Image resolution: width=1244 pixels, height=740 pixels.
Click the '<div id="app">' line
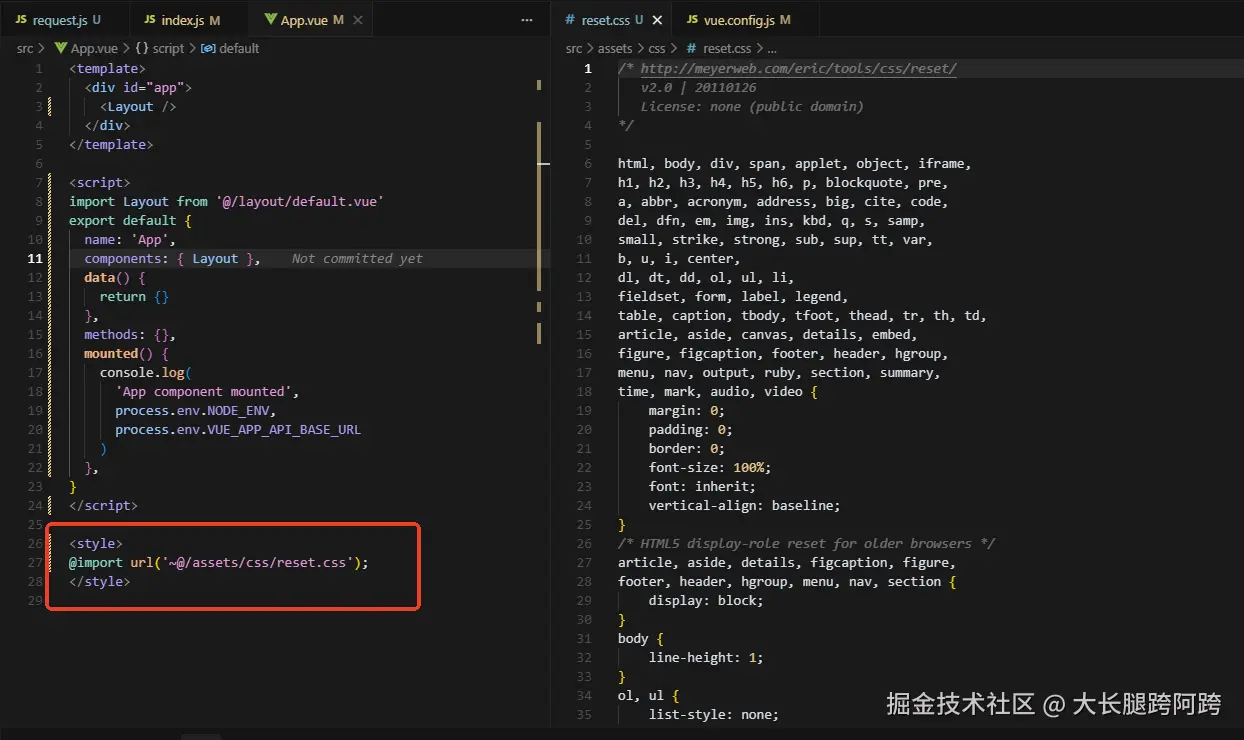click(x=138, y=87)
